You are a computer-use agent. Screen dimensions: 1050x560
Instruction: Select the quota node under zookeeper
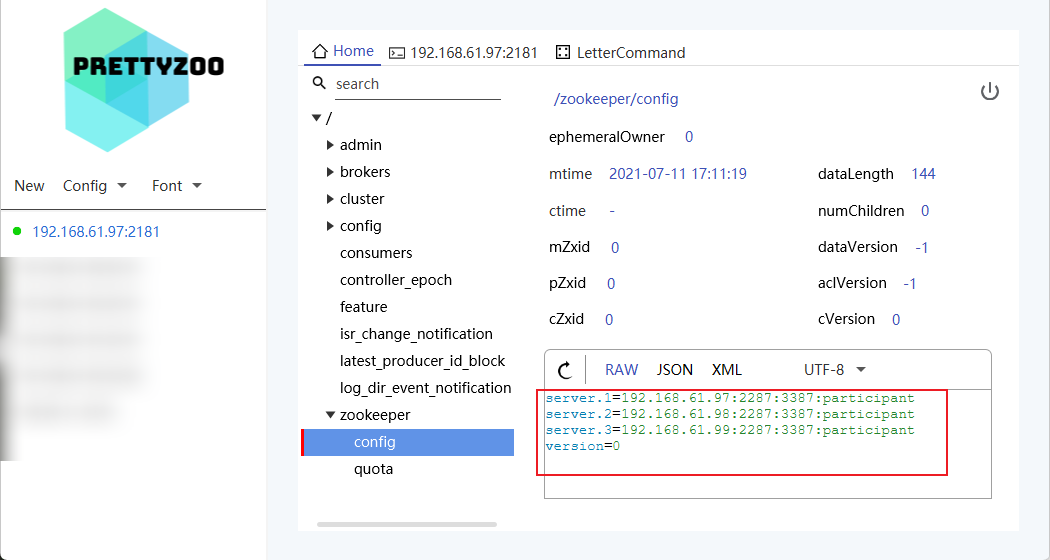(x=374, y=469)
